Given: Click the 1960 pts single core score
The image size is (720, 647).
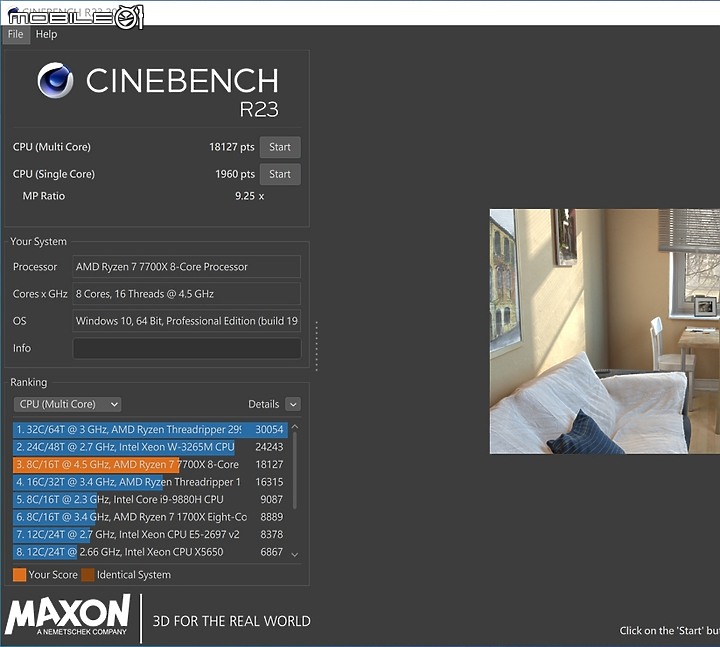Looking at the screenshot, I should tap(235, 174).
